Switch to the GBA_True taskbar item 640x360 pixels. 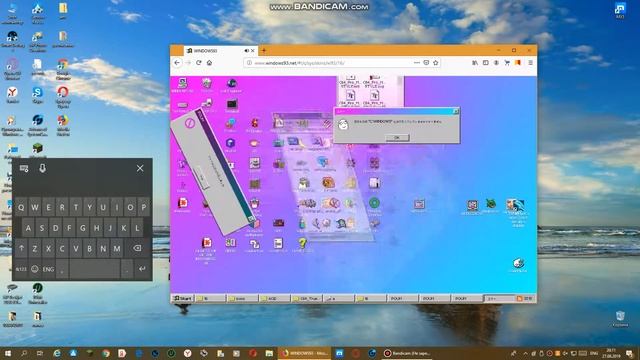click(x=307, y=298)
